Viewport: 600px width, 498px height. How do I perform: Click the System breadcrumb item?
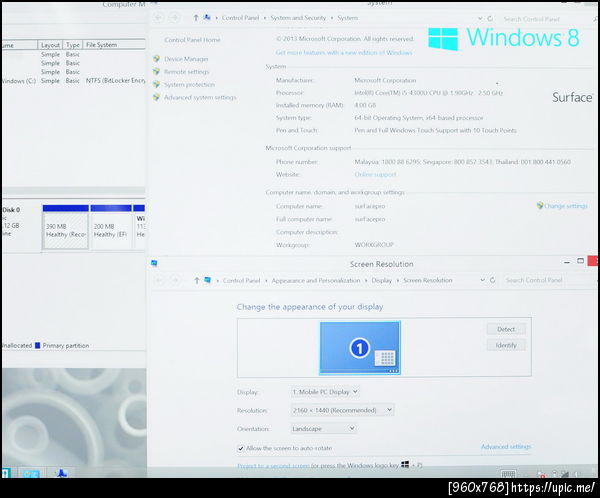click(x=347, y=18)
